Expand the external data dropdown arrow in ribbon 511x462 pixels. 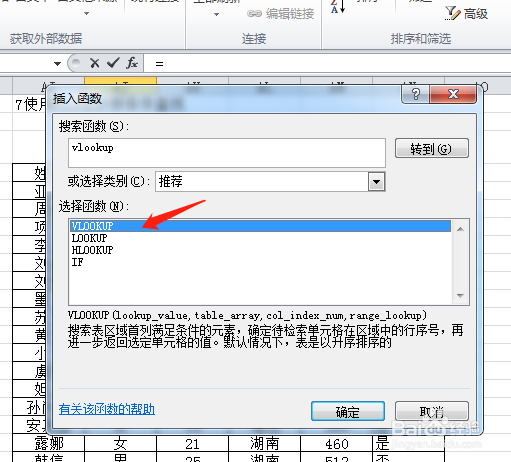click(86, 14)
